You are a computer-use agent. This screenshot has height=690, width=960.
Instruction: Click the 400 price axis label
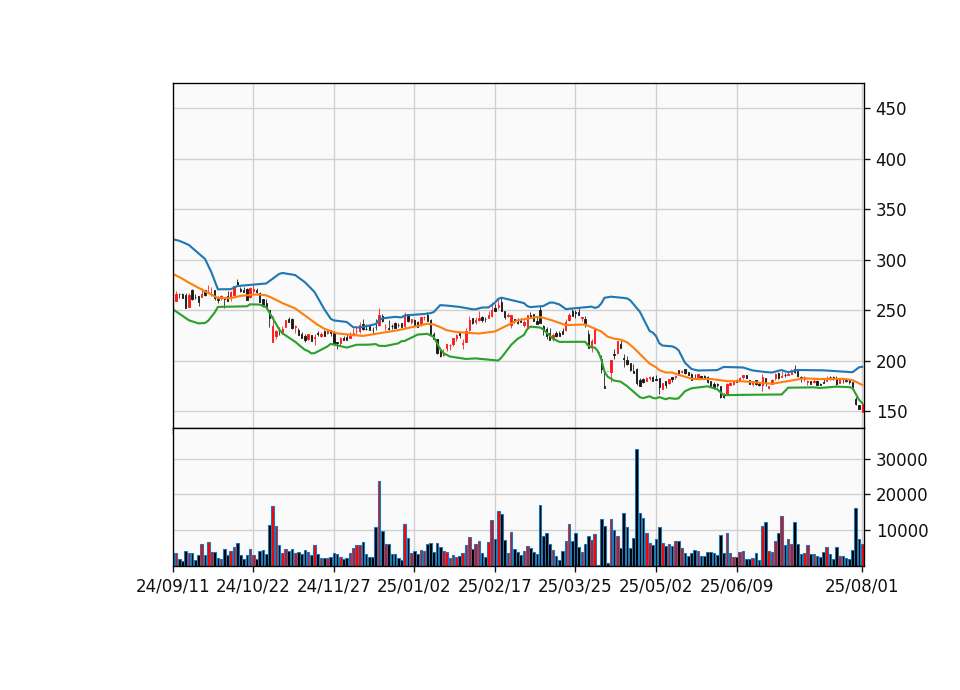pyautogui.click(x=891, y=160)
